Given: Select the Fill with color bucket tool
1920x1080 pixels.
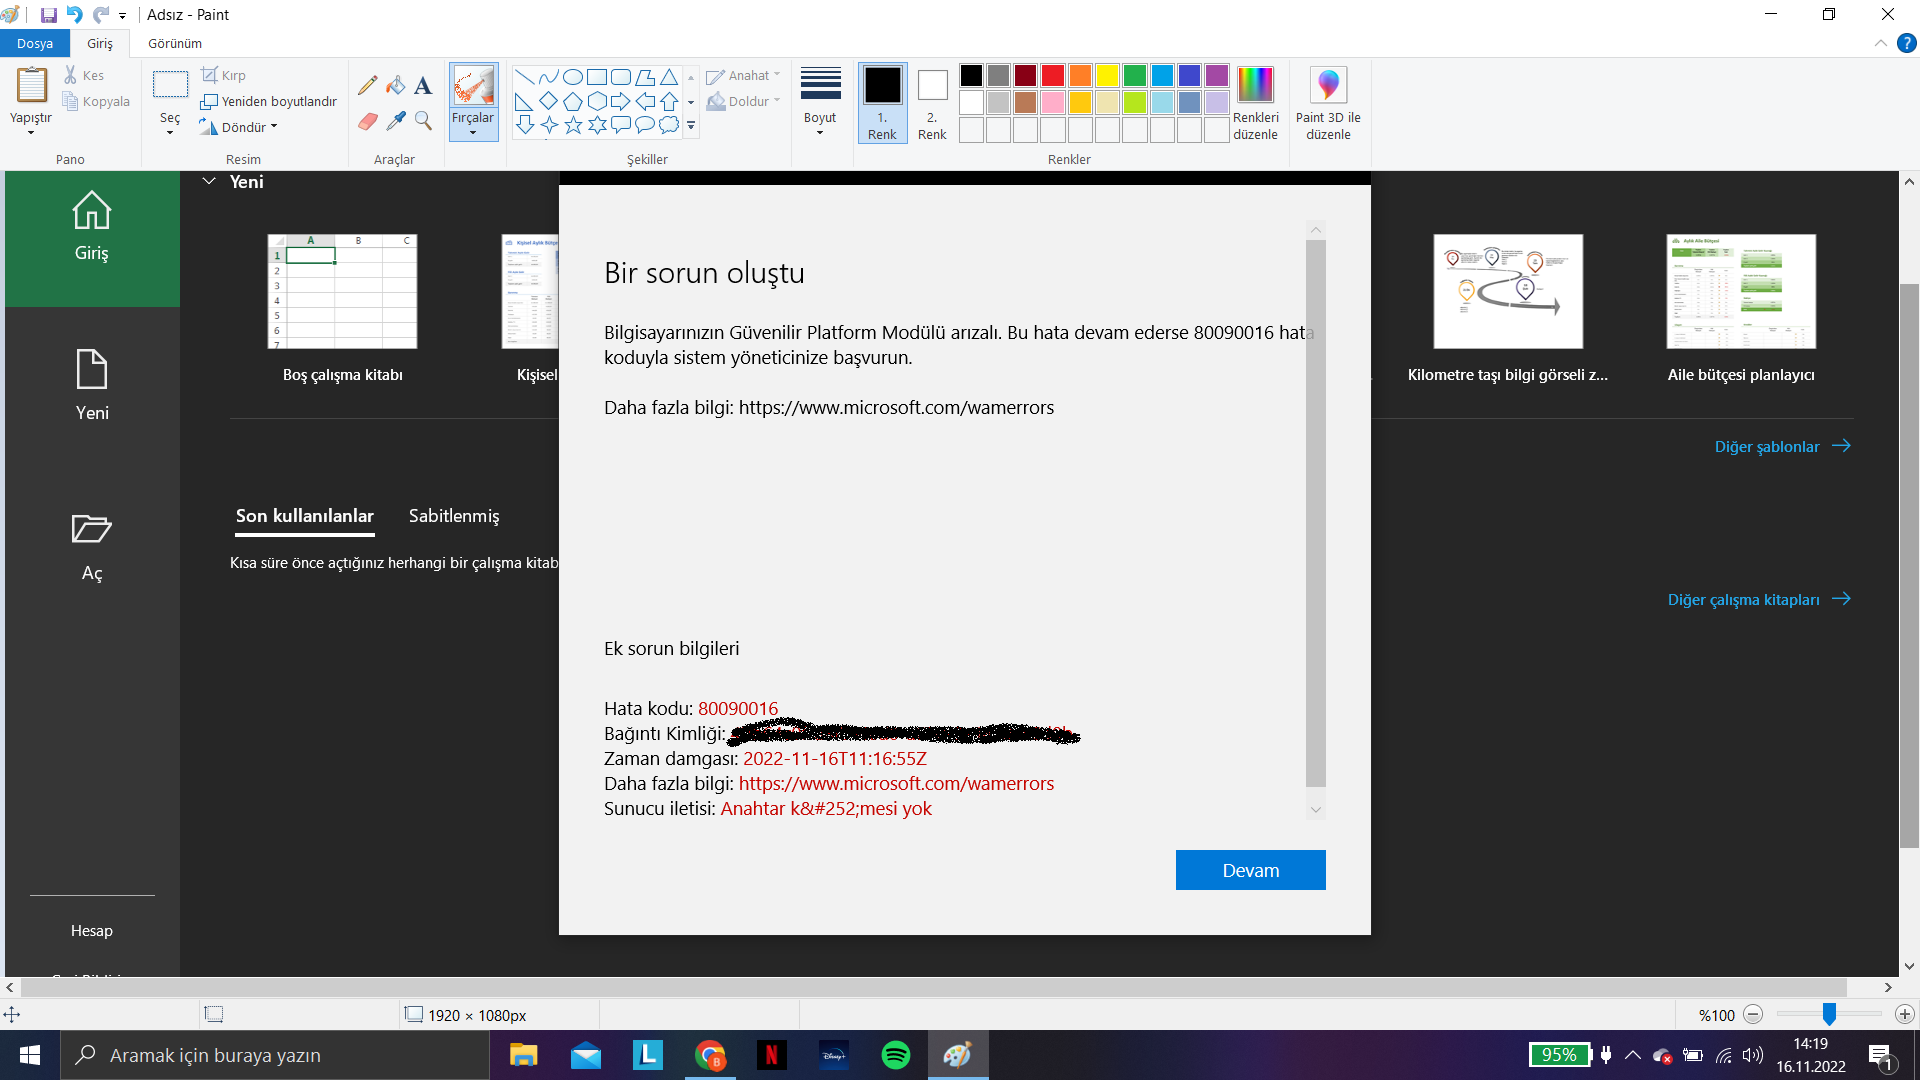Looking at the screenshot, I should (396, 86).
